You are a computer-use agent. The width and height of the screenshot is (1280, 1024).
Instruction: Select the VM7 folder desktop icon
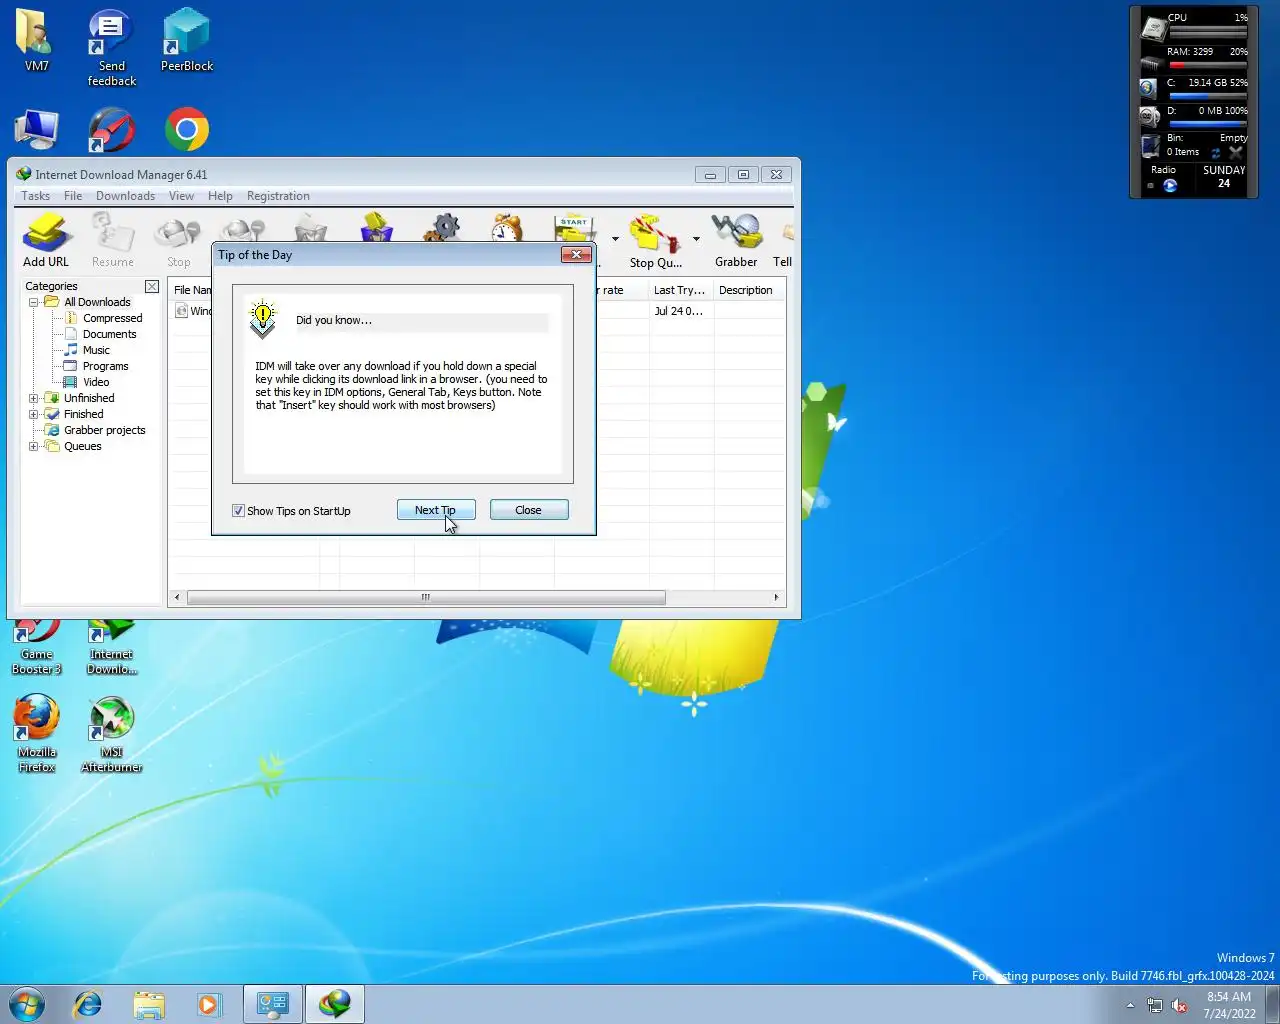[36, 40]
